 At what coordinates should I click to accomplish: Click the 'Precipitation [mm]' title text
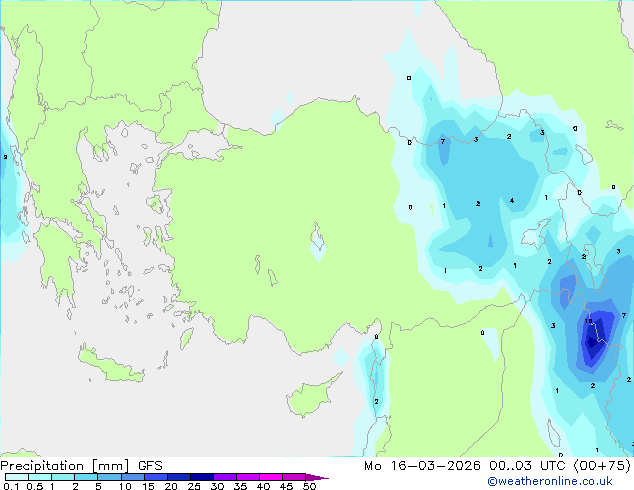[x=65, y=466]
